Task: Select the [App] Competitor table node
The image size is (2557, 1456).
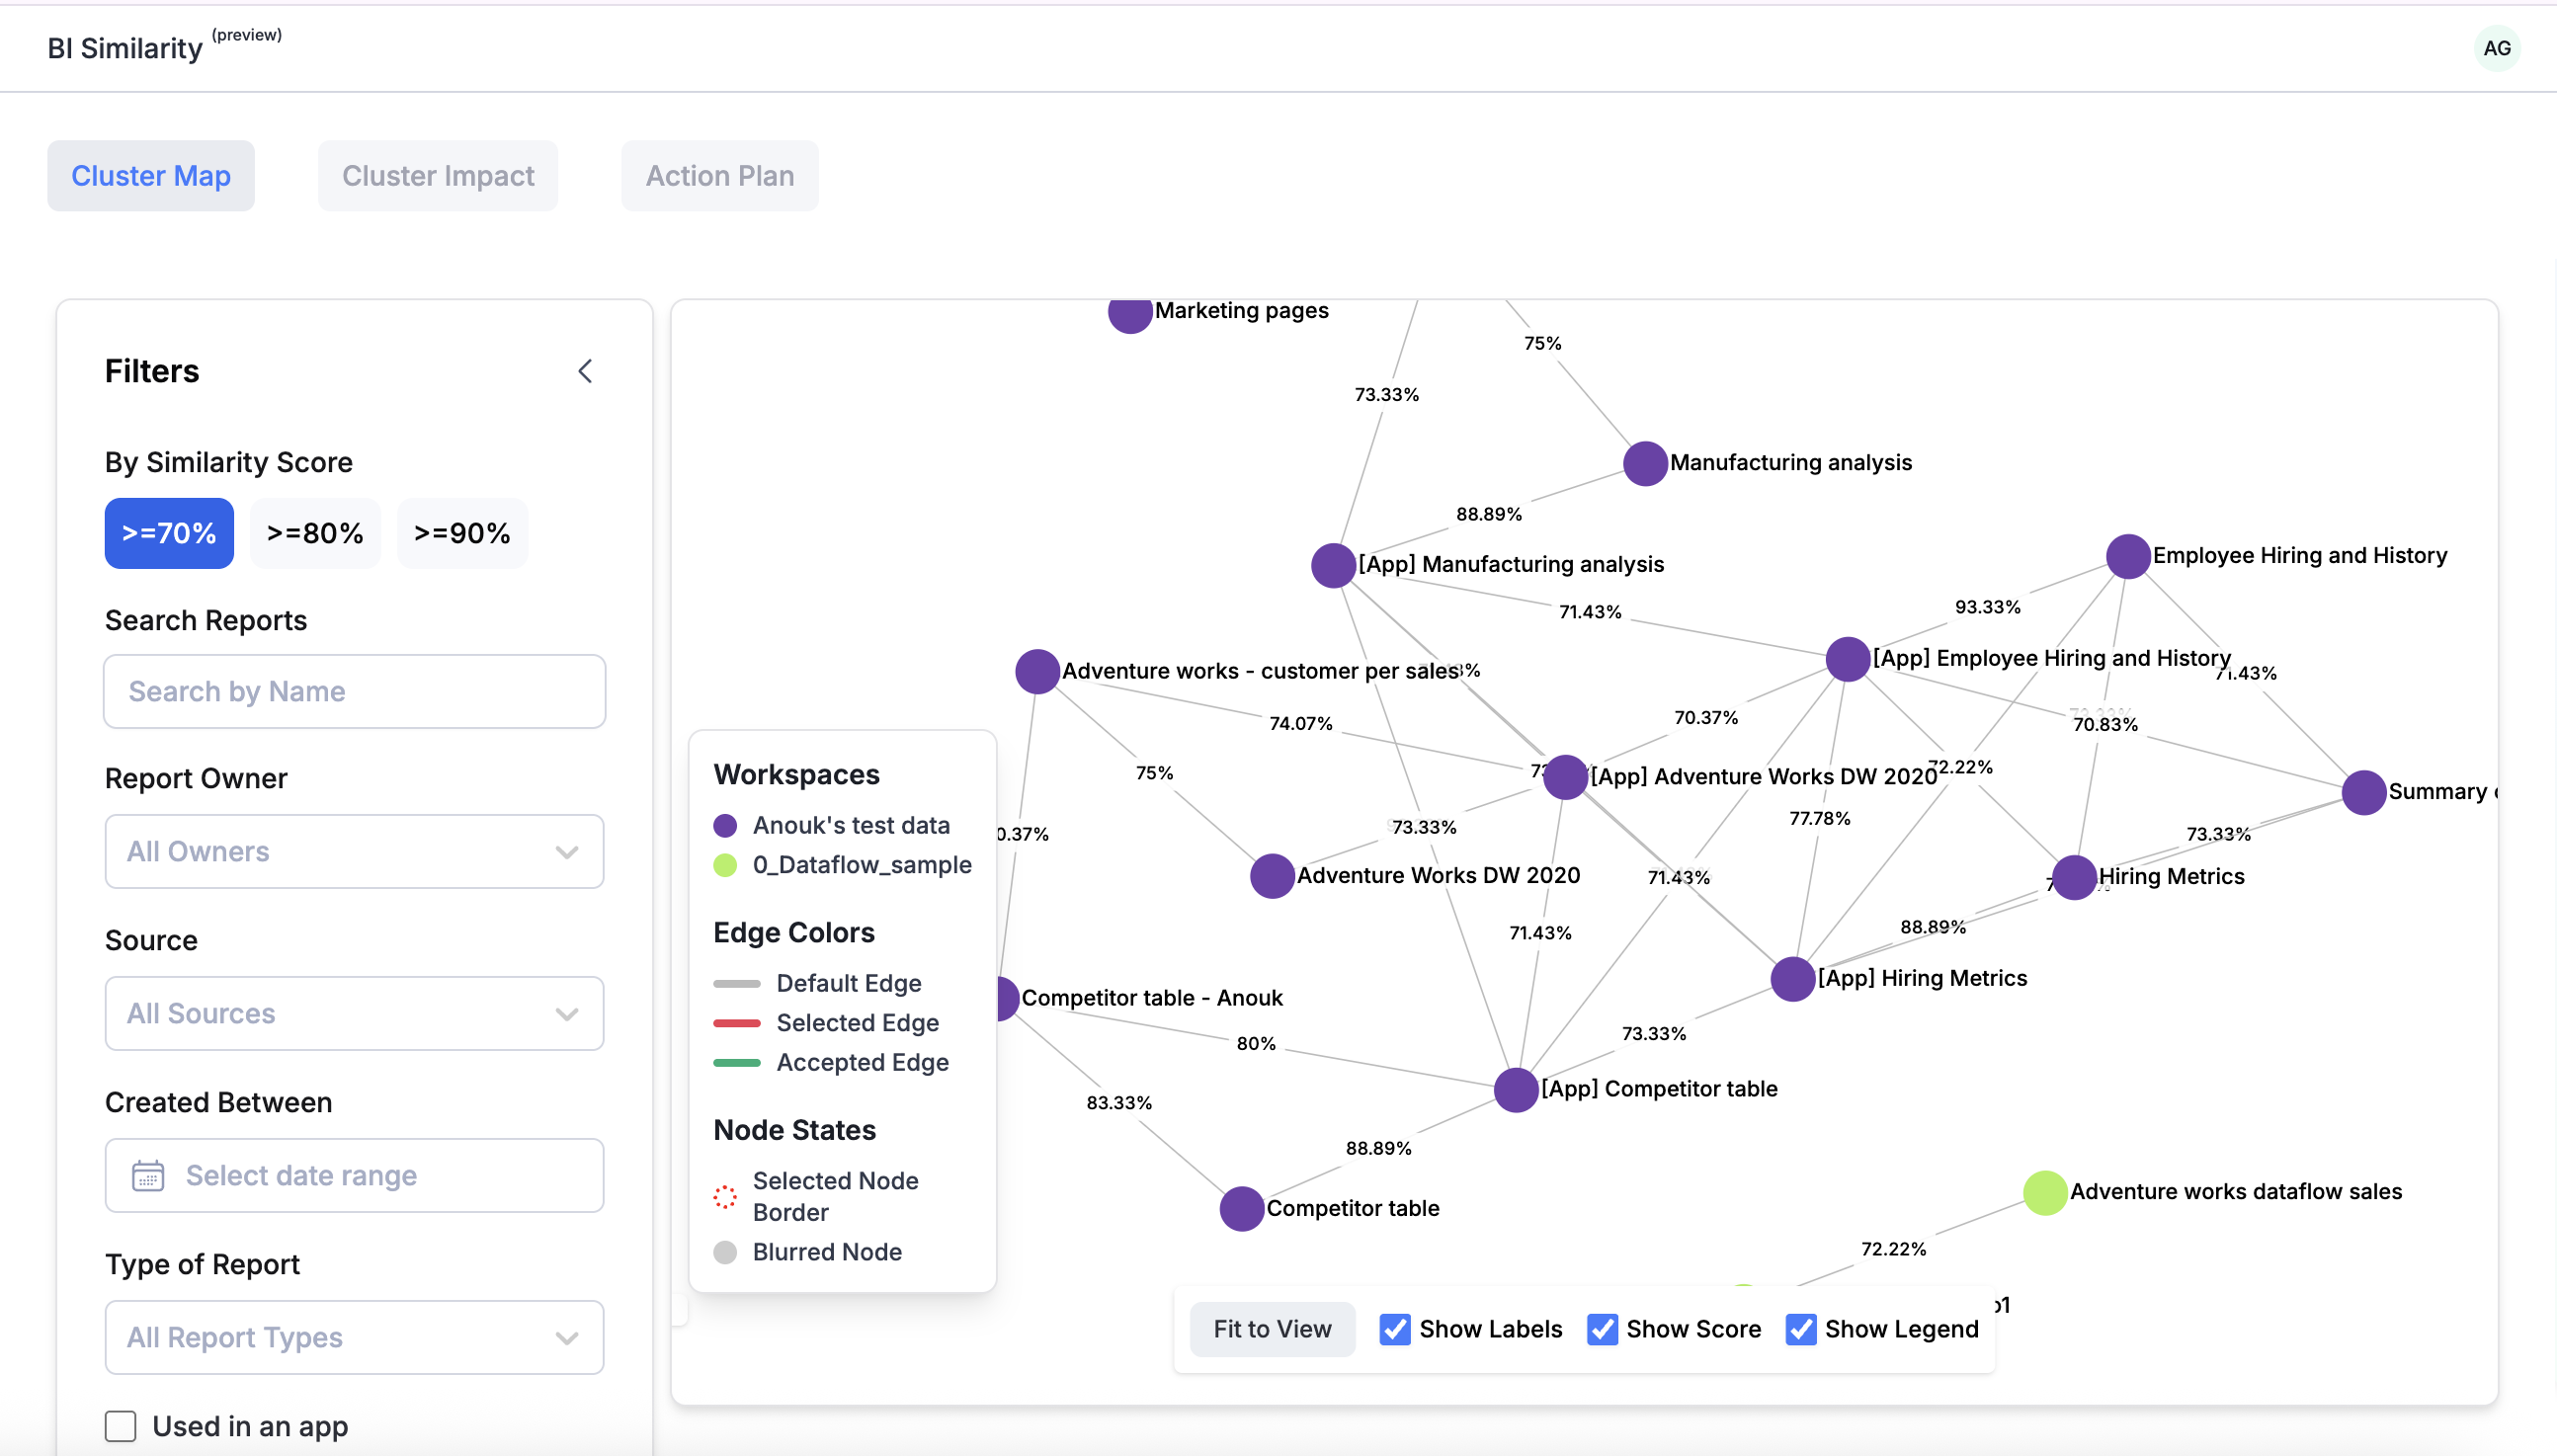Action: coord(1515,1089)
